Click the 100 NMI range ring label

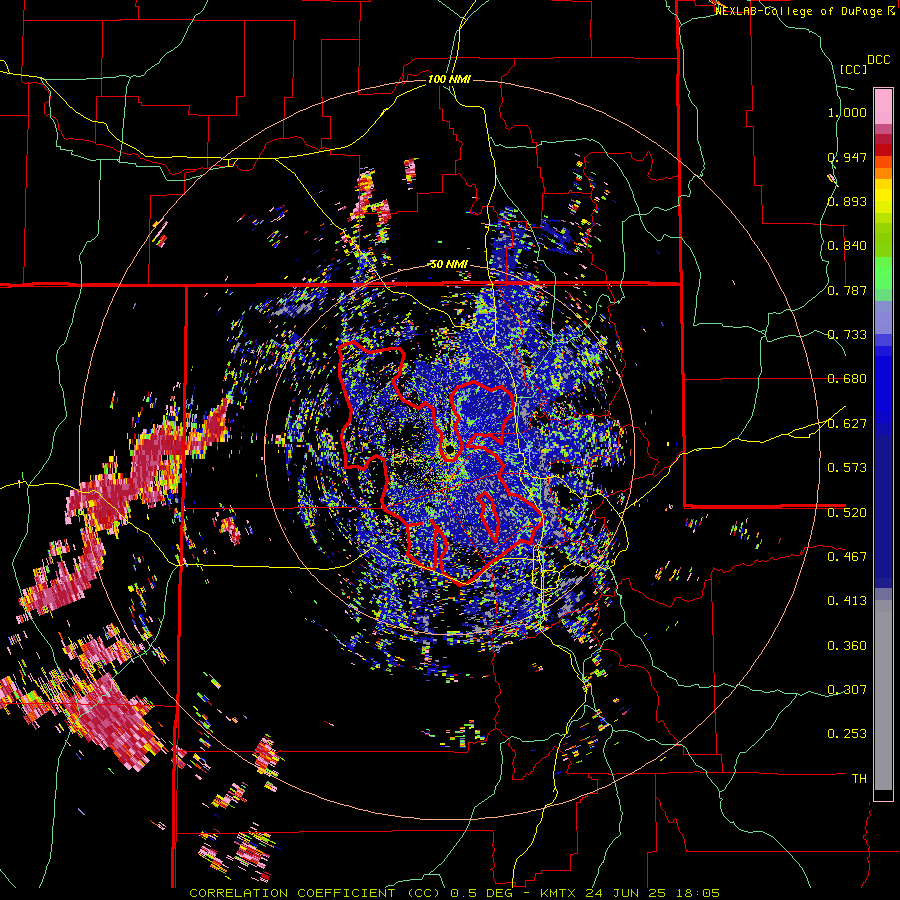449,79
